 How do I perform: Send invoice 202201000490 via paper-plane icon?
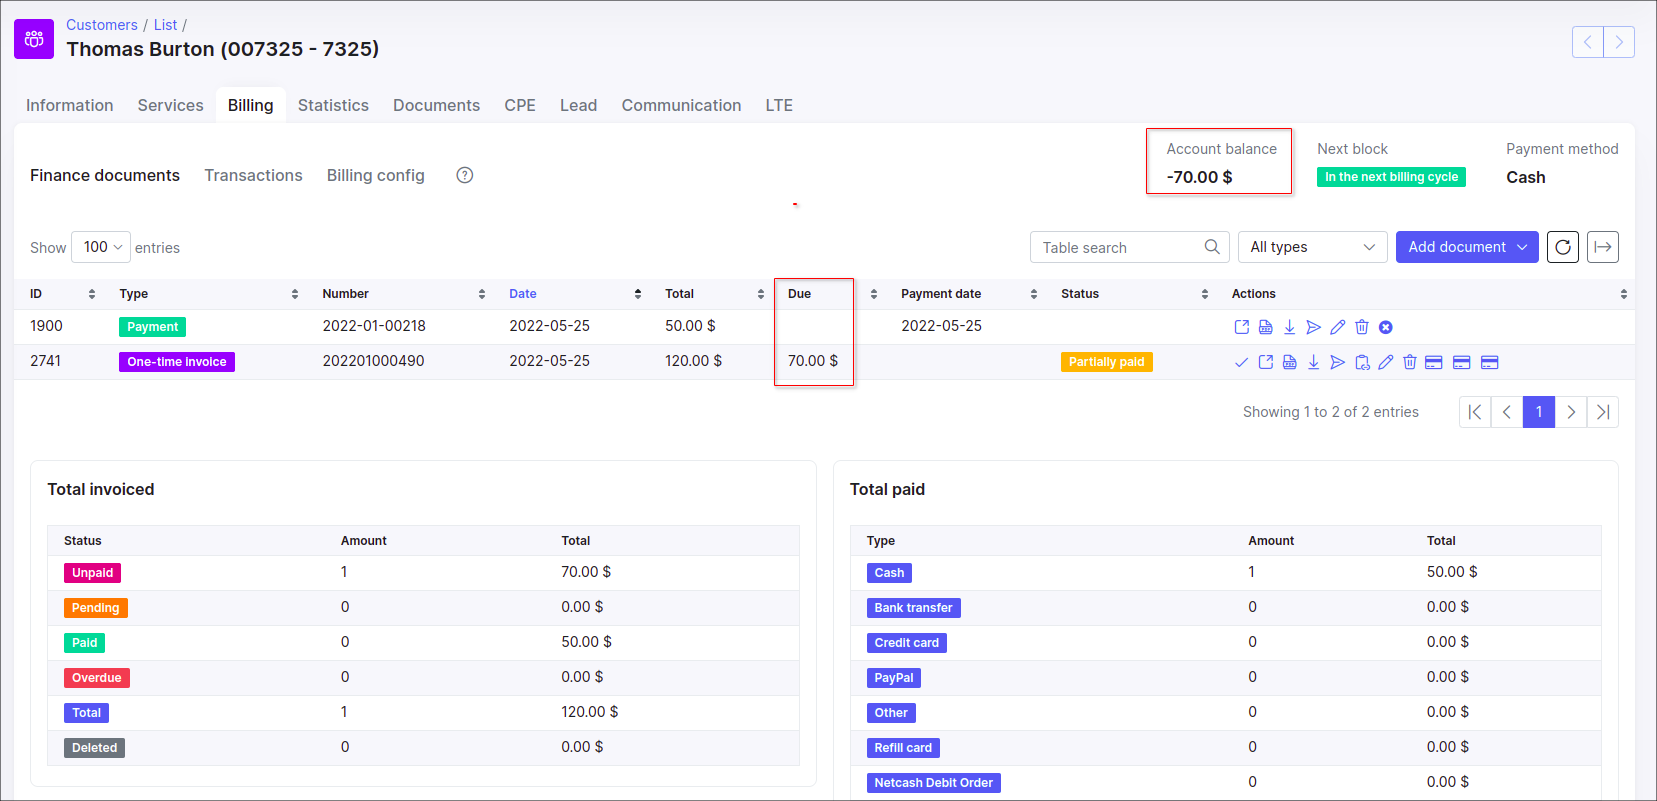pyautogui.click(x=1337, y=362)
